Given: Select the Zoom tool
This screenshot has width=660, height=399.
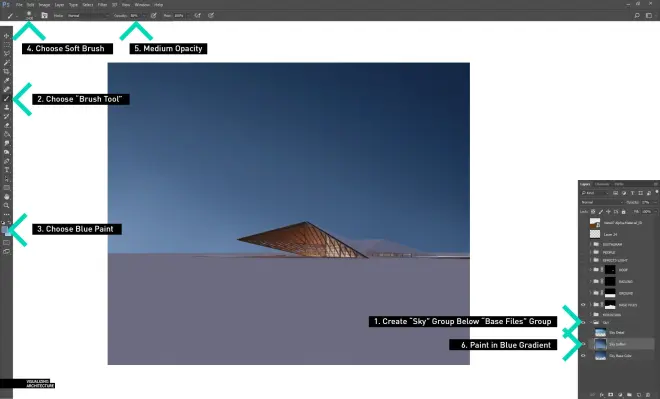Looking at the screenshot, I should coord(6,205).
